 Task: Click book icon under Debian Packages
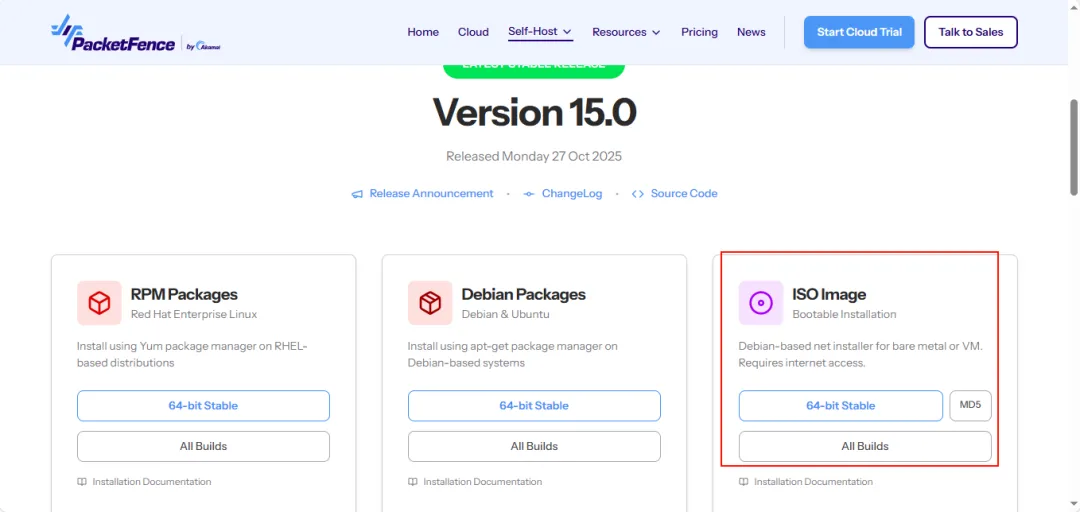pyautogui.click(x=413, y=482)
